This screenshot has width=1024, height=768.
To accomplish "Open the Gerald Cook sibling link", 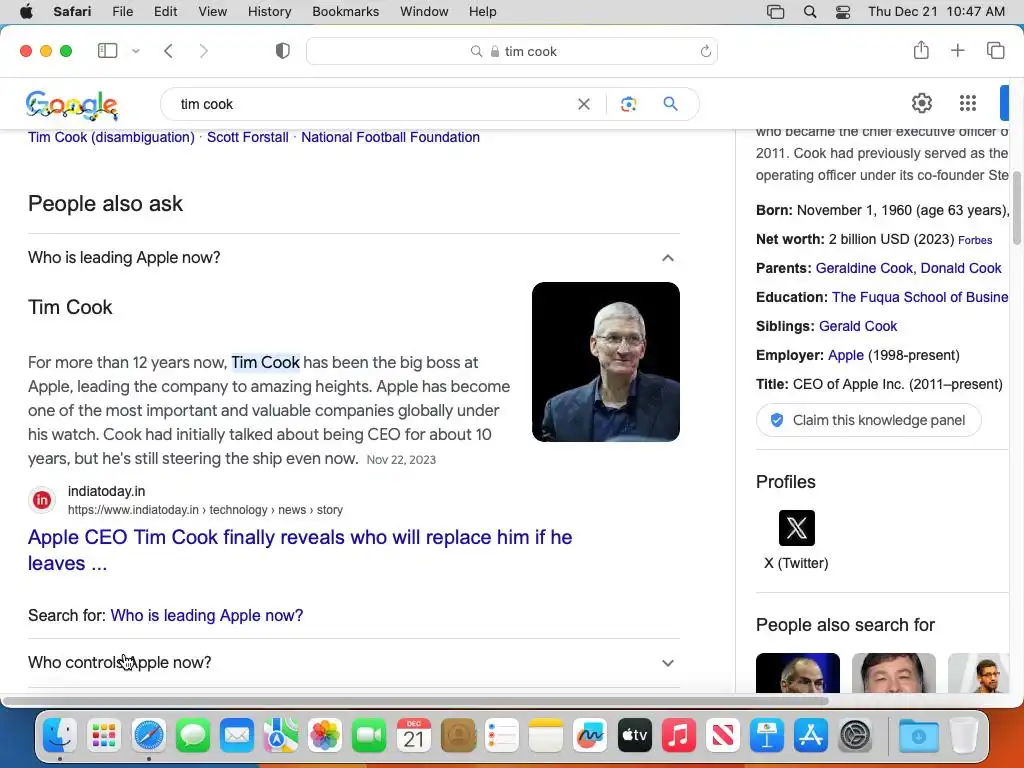I will [857, 326].
